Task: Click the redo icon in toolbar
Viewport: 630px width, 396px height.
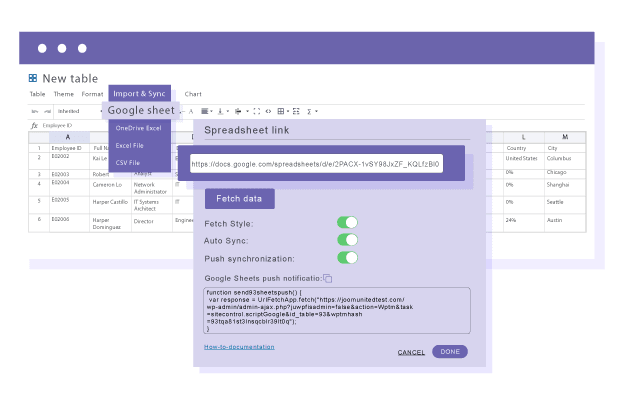Action: pos(47,111)
